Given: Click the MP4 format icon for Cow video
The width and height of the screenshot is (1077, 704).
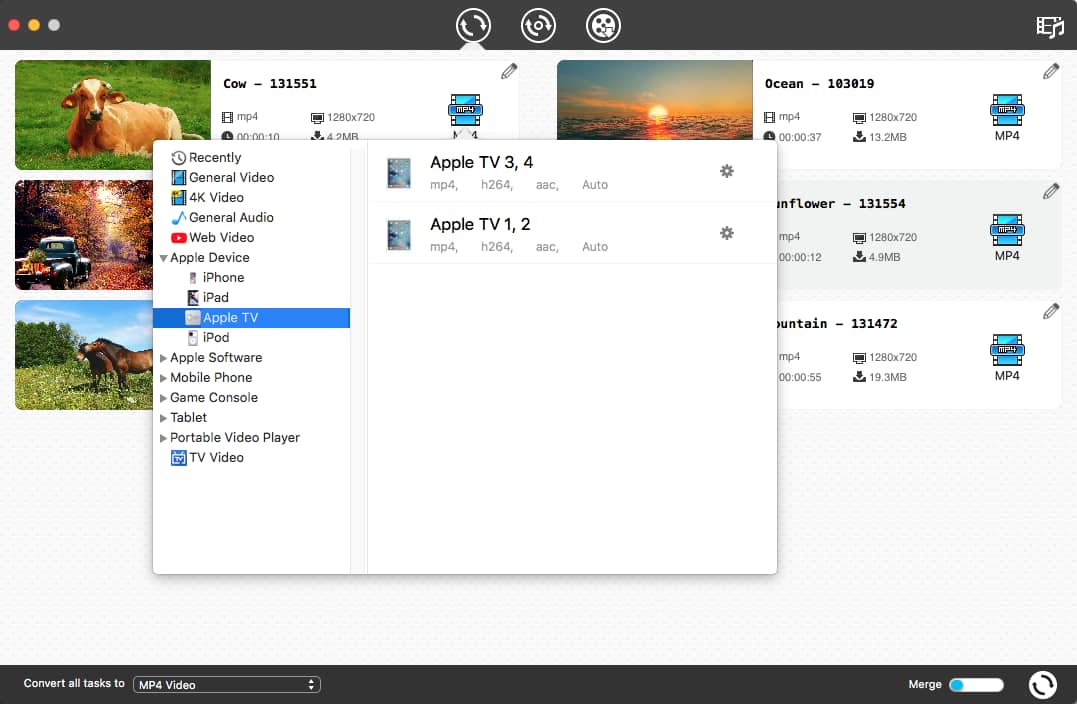Looking at the screenshot, I should [465, 111].
